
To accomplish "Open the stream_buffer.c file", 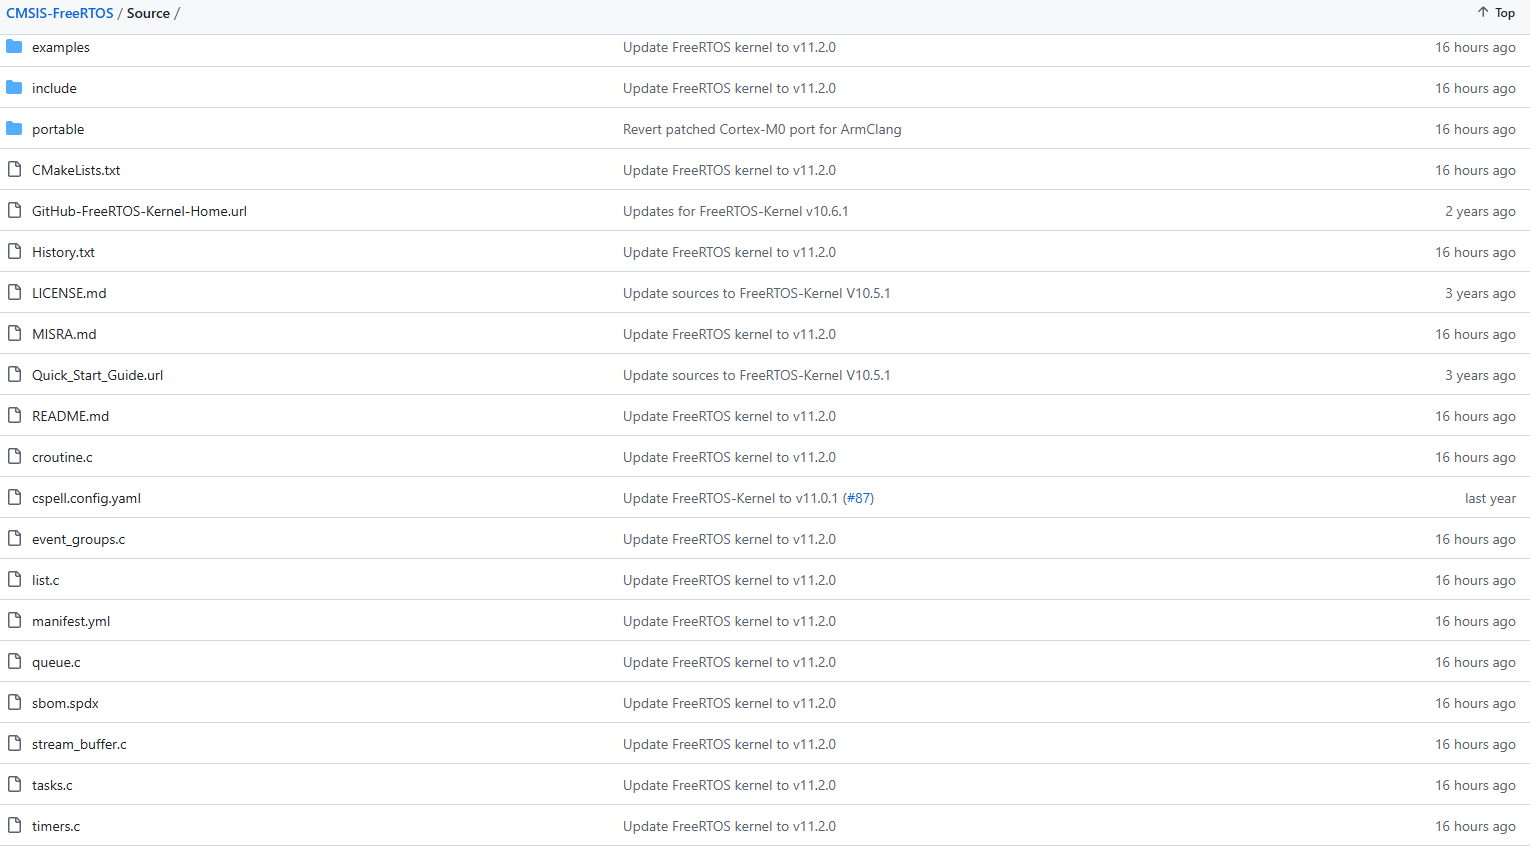I will [x=79, y=744].
